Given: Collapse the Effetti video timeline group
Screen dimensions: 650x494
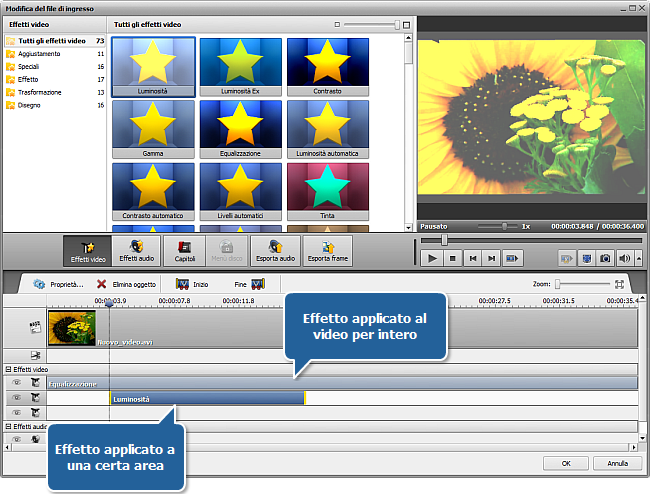Looking at the screenshot, I should 7,369.
